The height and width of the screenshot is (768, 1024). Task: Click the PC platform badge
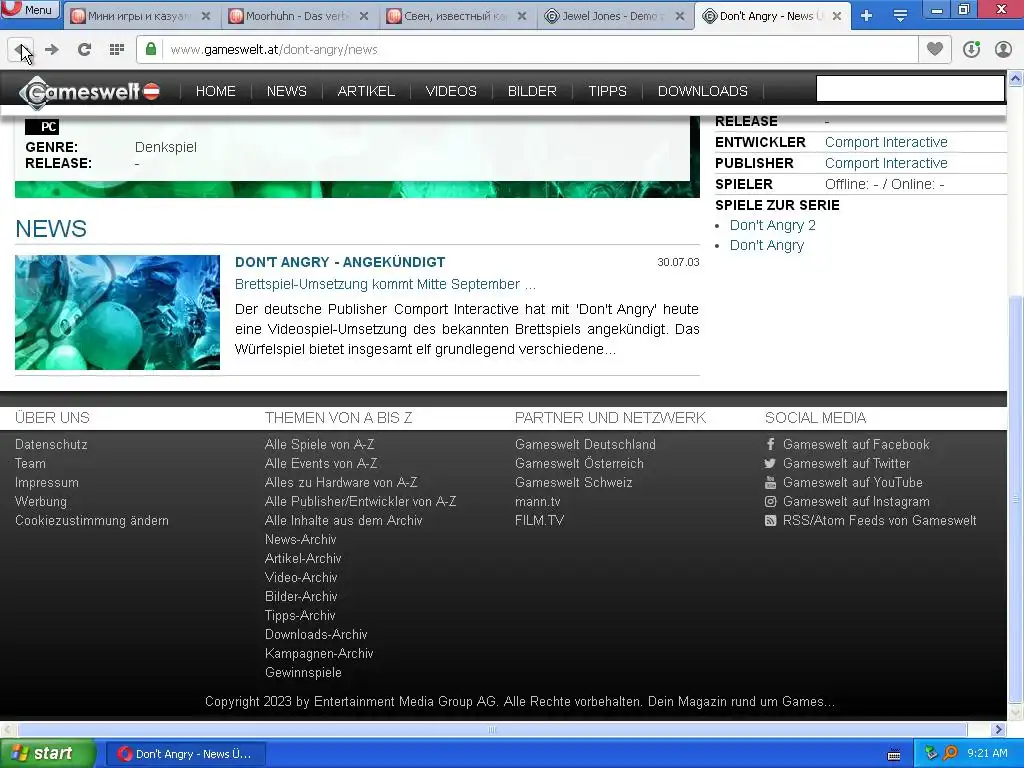click(x=42, y=127)
